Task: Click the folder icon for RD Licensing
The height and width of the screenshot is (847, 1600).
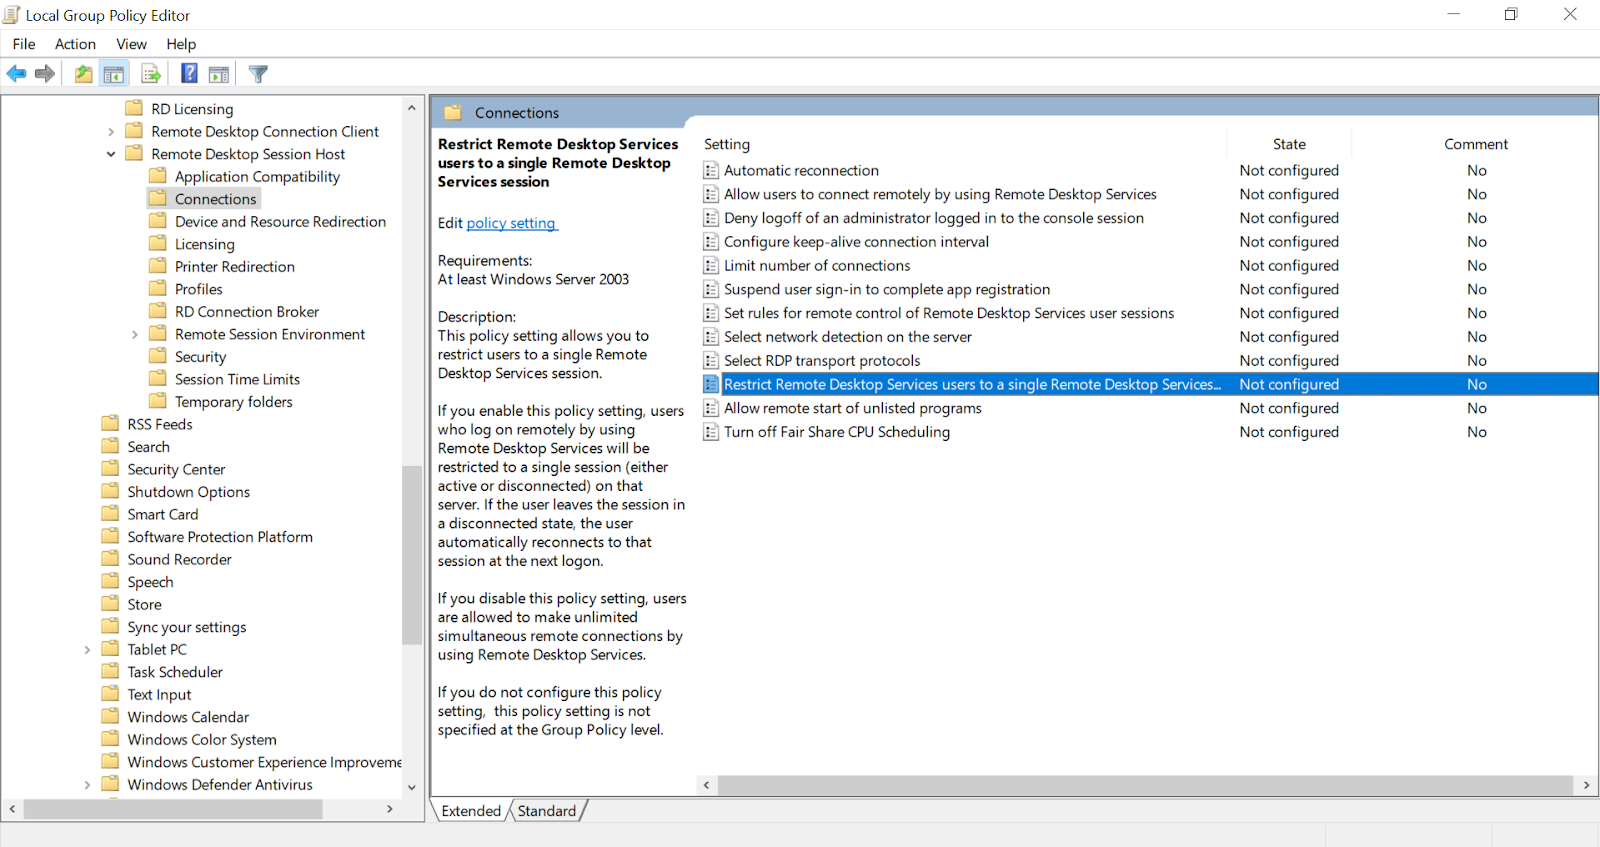Action: tap(134, 108)
